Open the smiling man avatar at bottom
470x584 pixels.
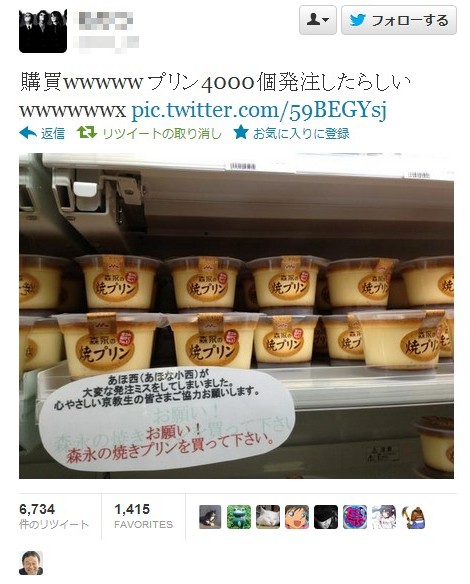31,563
